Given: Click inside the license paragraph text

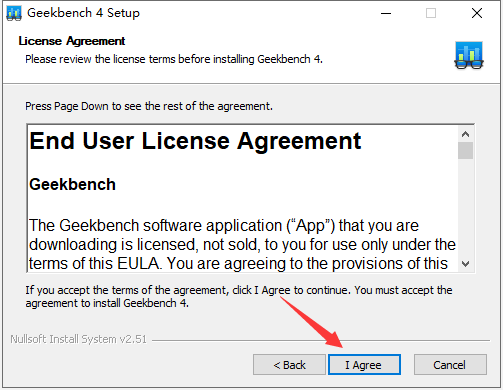Looking at the screenshot, I should click(242, 244).
